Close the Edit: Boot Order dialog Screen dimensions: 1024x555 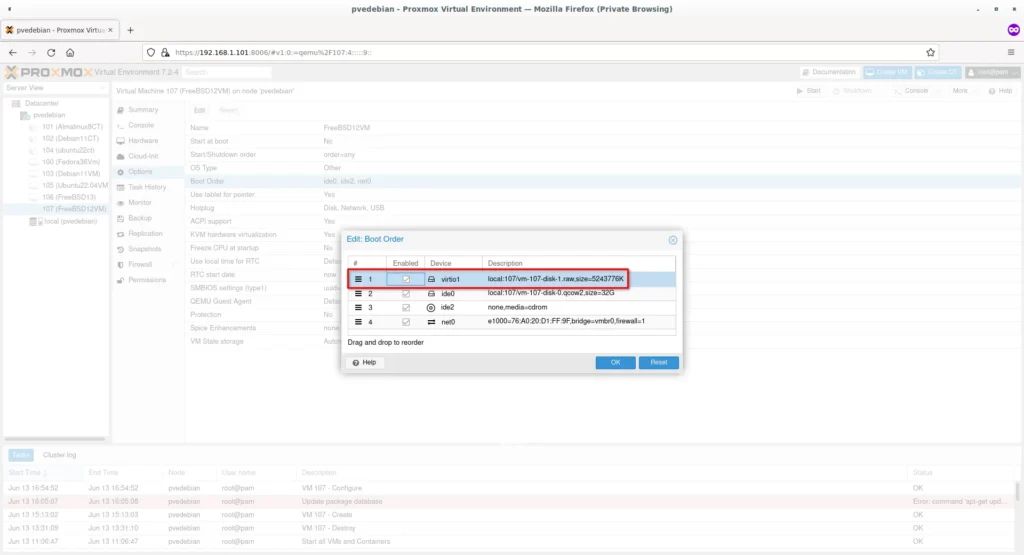(673, 240)
